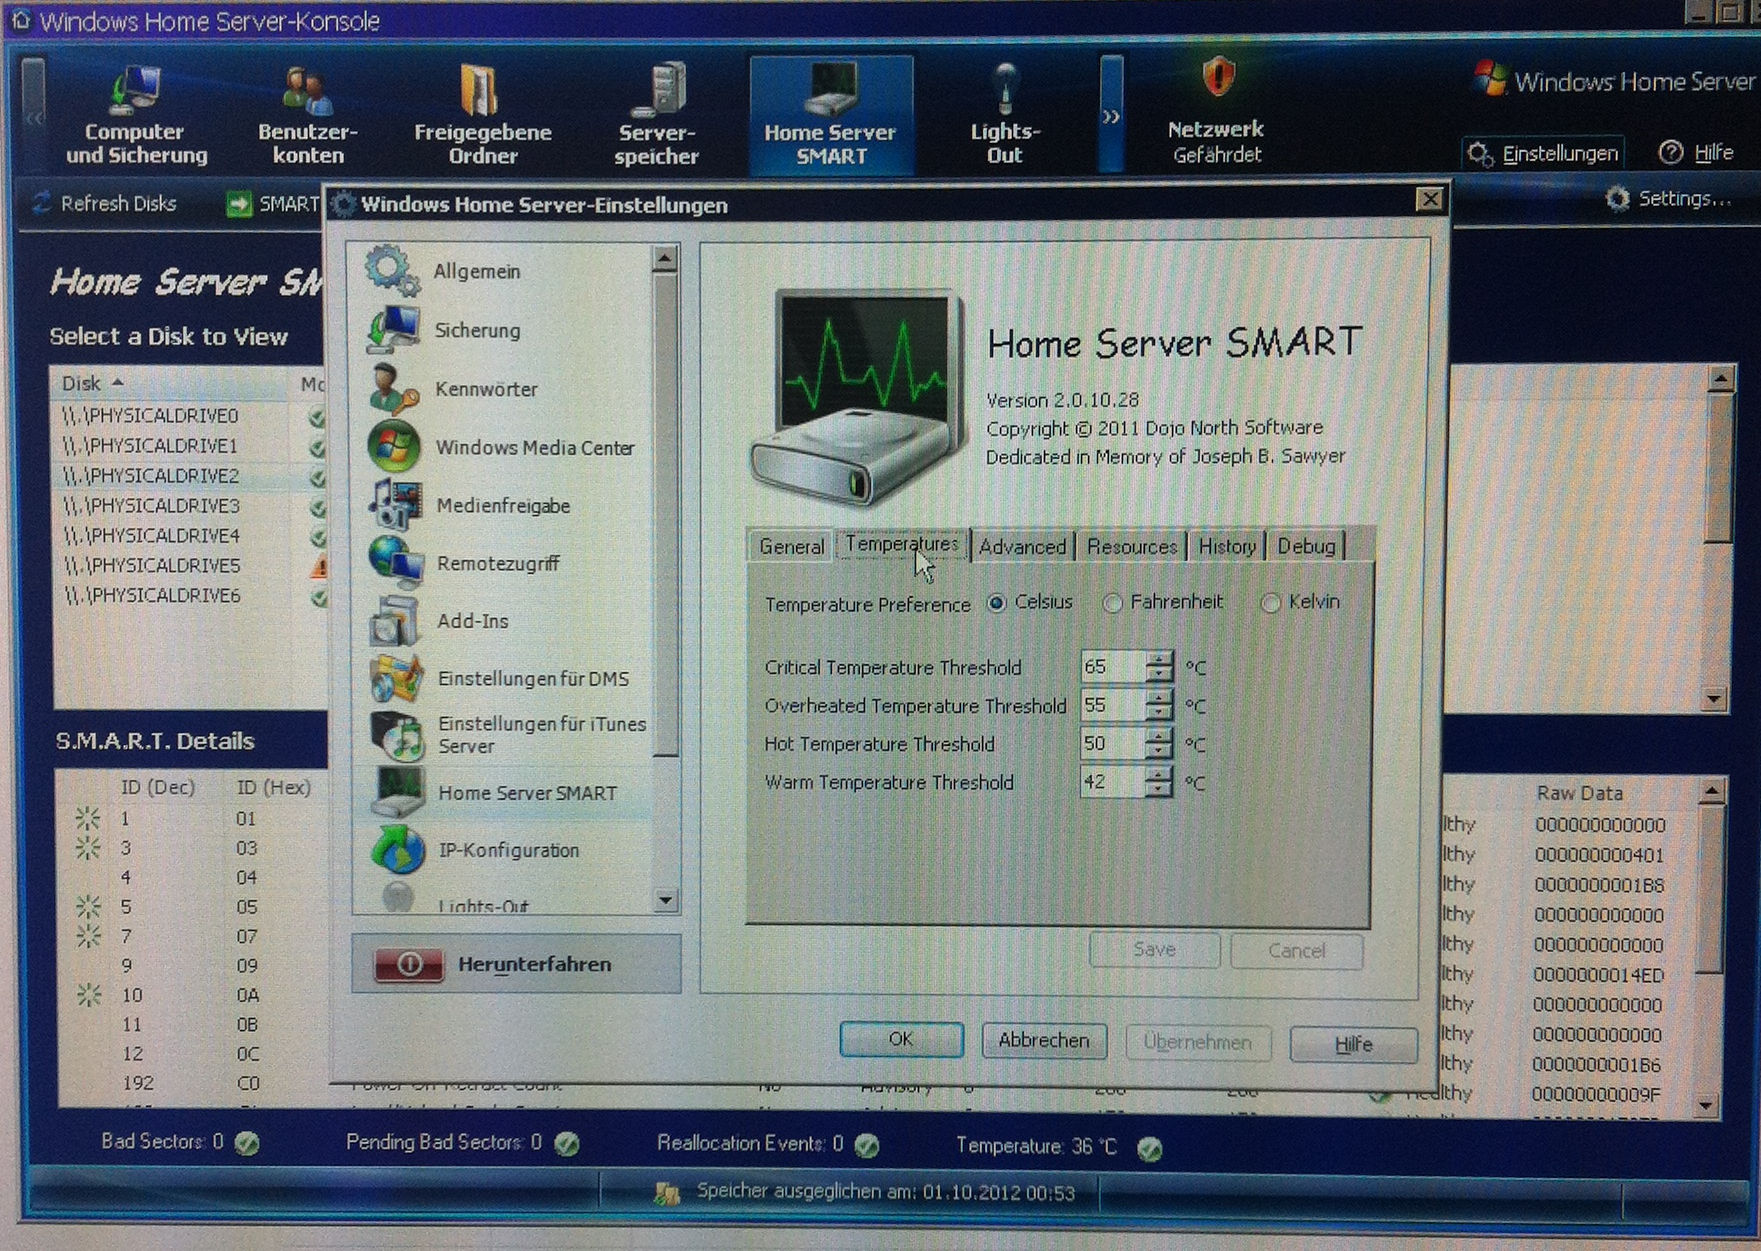Switch to the Advanced tab
Viewport: 1761px width, 1251px height.
point(1022,547)
